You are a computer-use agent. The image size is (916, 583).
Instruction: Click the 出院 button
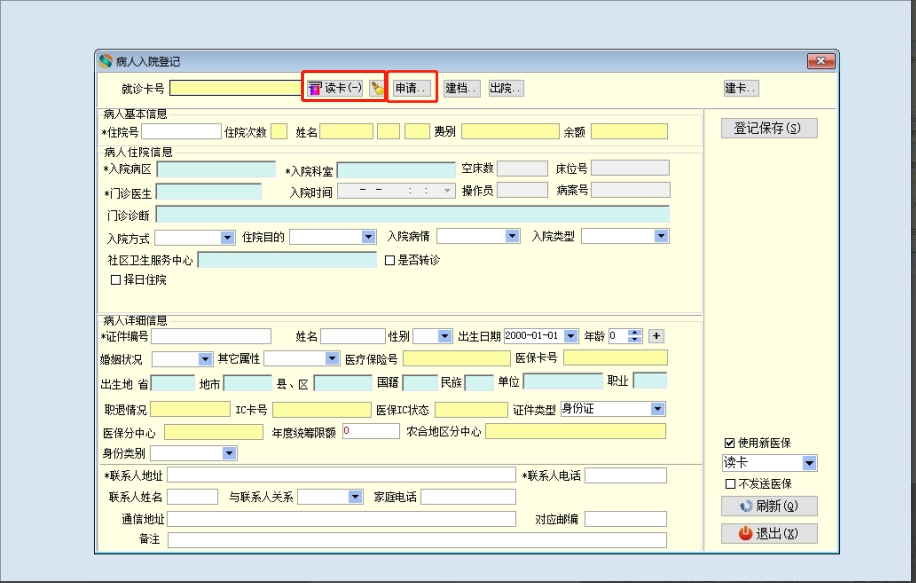pos(505,88)
